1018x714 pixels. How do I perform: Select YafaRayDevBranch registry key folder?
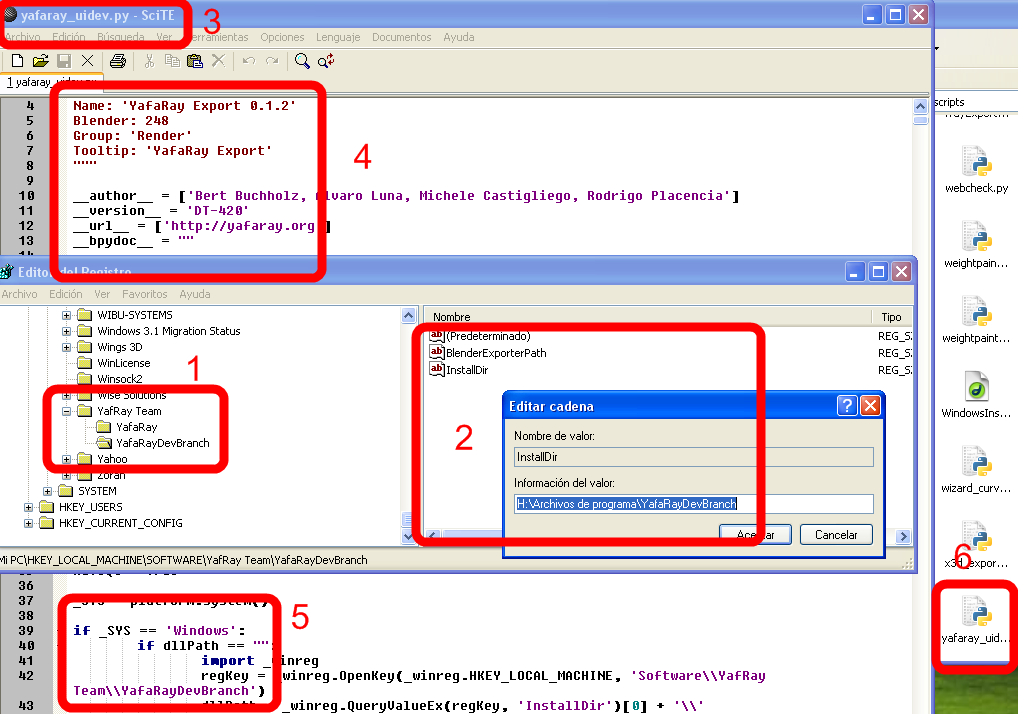point(153,443)
